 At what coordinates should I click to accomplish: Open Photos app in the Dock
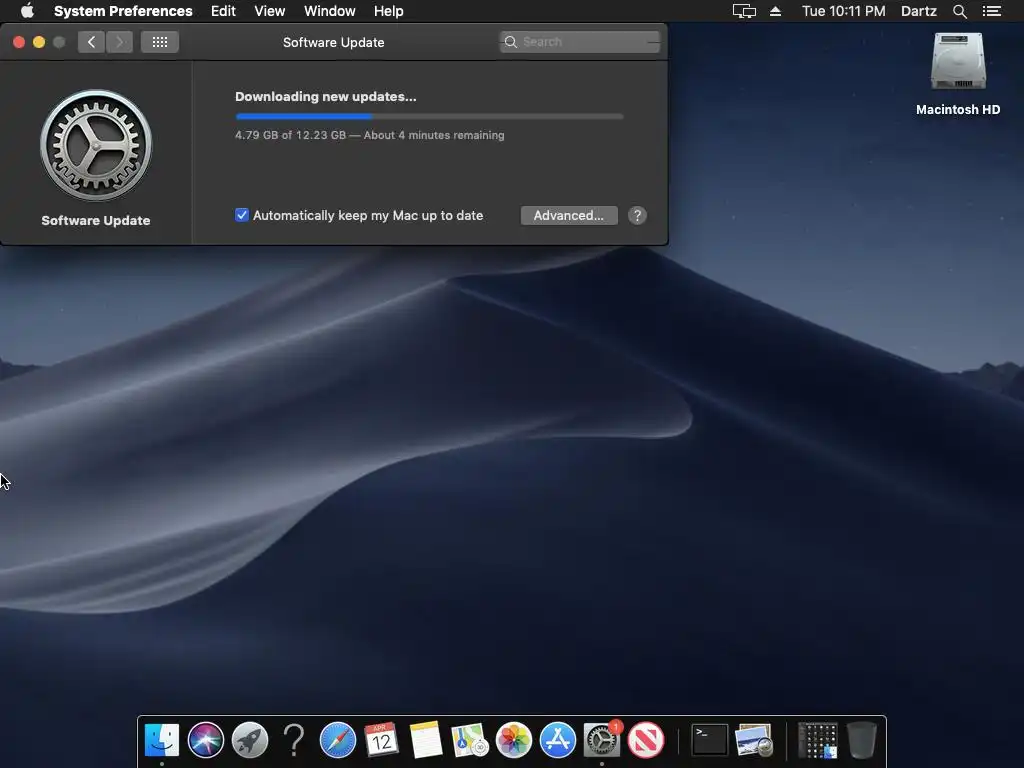(x=513, y=740)
